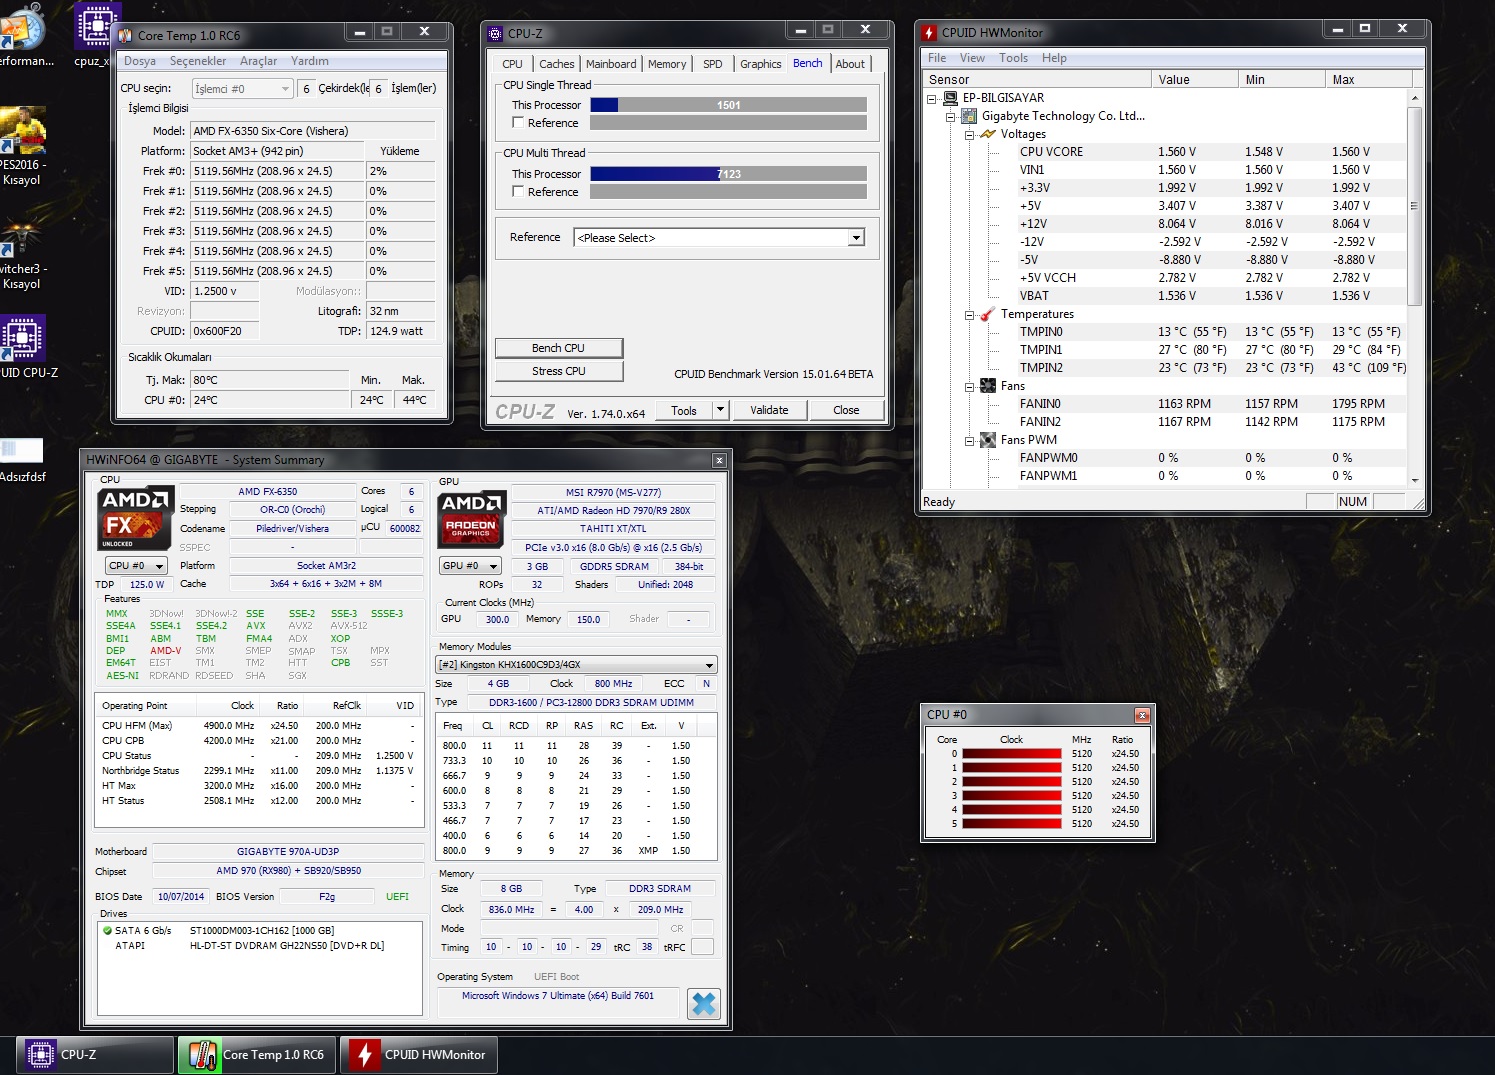Screen dimensions: 1495x1075
Task: Click the Fans node icon in HWMonitor
Action: pyautogui.click(x=988, y=386)
